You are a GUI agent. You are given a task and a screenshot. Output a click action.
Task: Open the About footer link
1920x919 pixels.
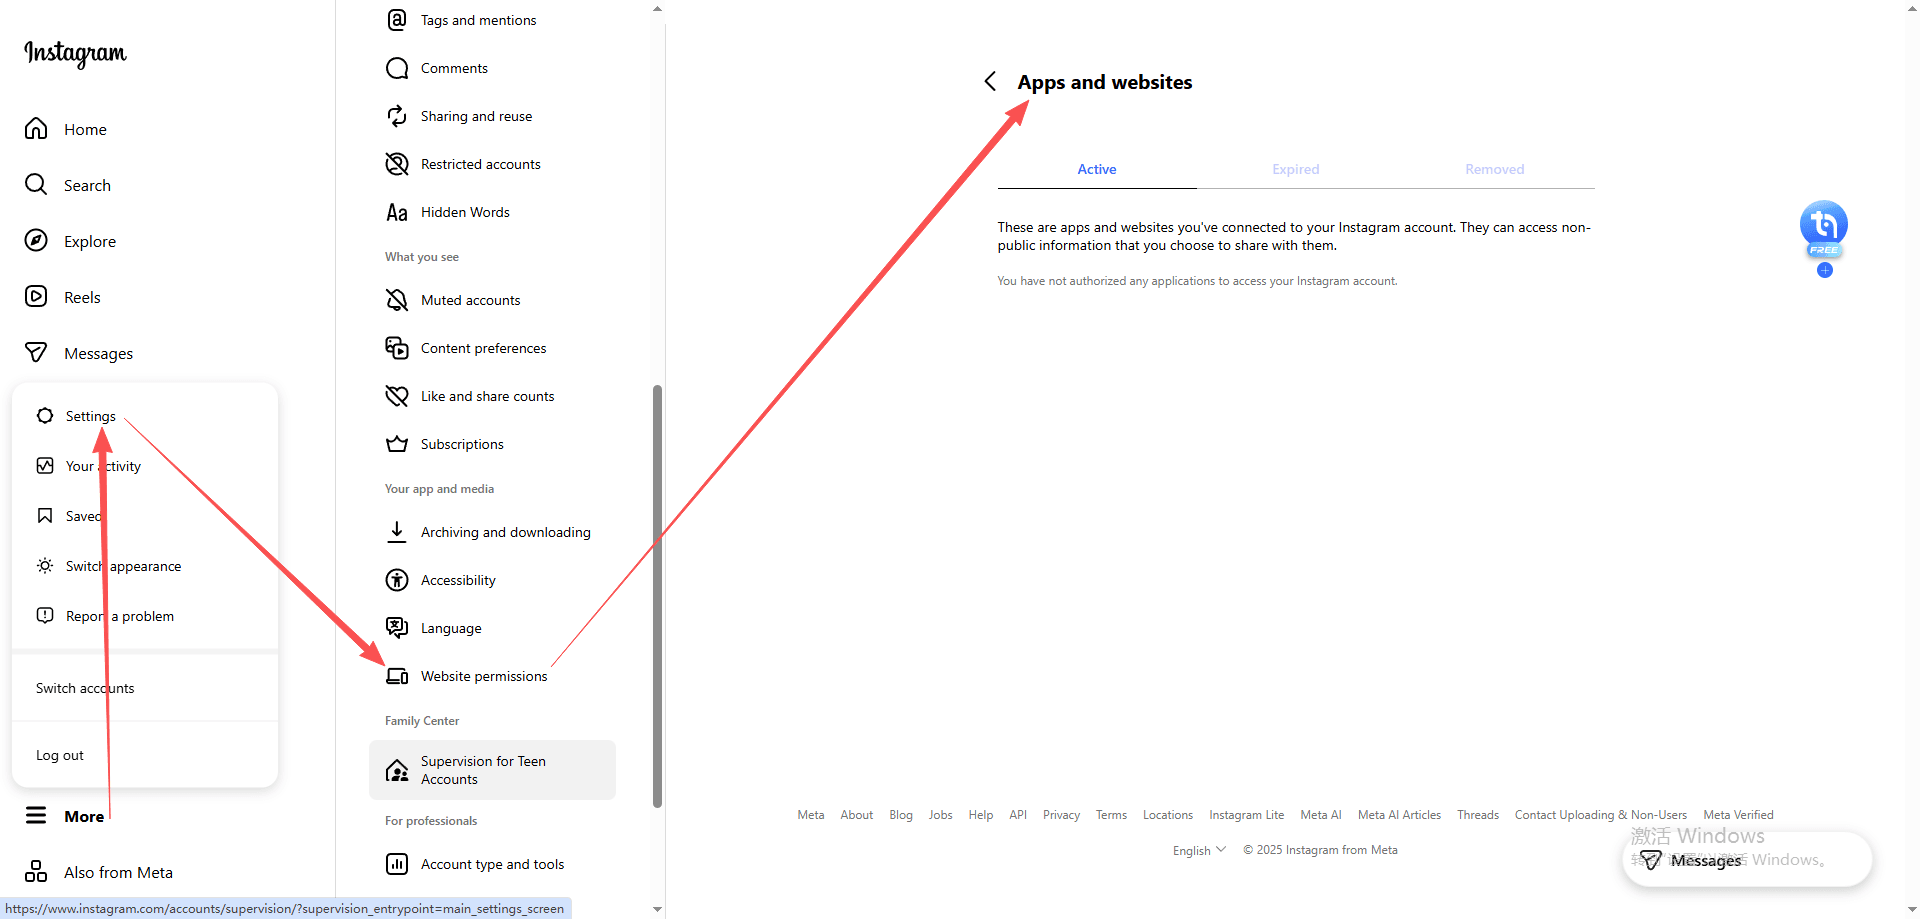tap(857, 815)
